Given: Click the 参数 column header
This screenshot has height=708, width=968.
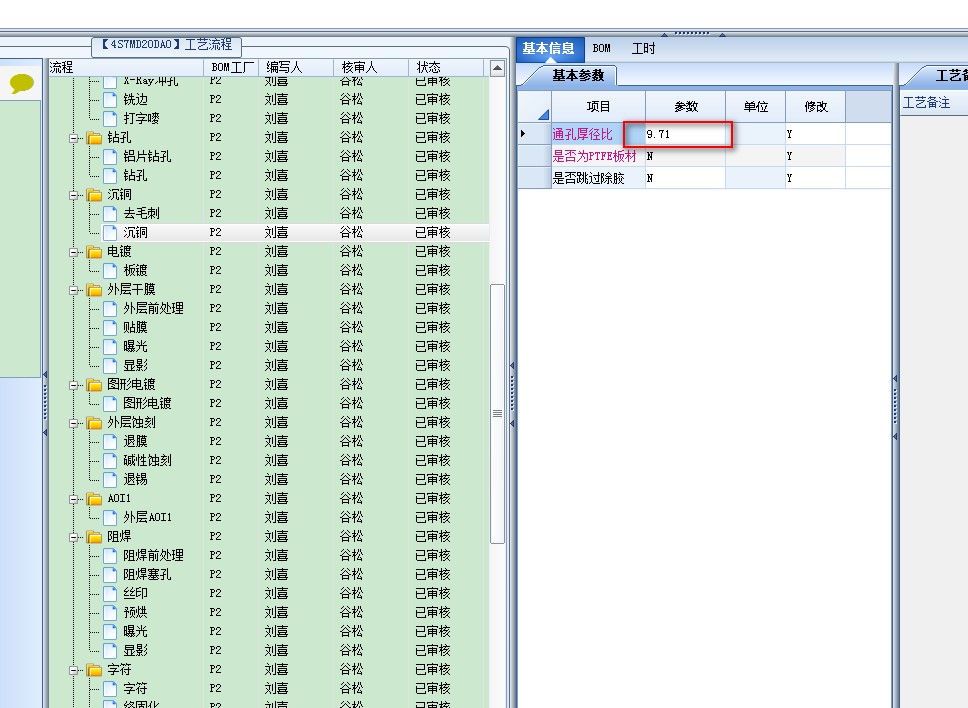Looking at the screenshot, I should 686,107.
